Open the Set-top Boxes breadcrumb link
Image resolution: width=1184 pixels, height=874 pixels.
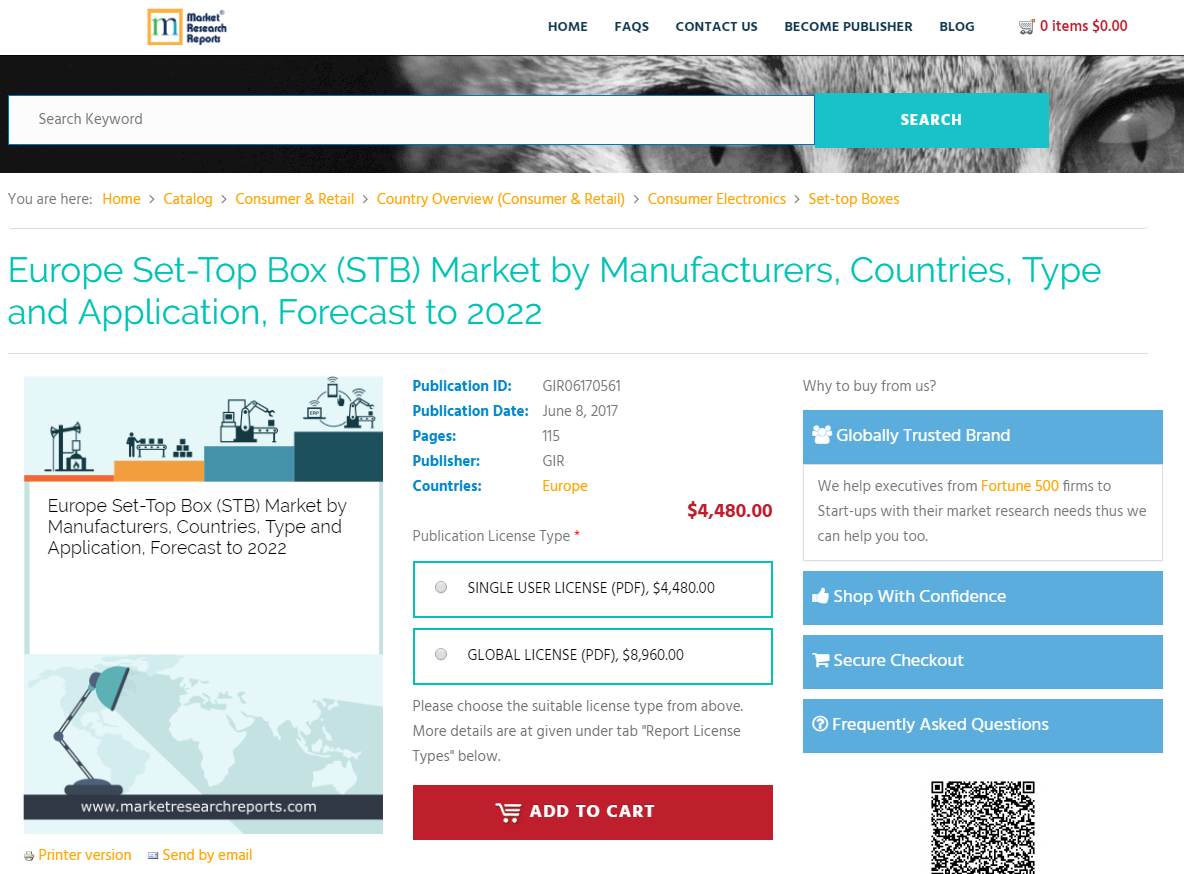click(x=854, y=199)
